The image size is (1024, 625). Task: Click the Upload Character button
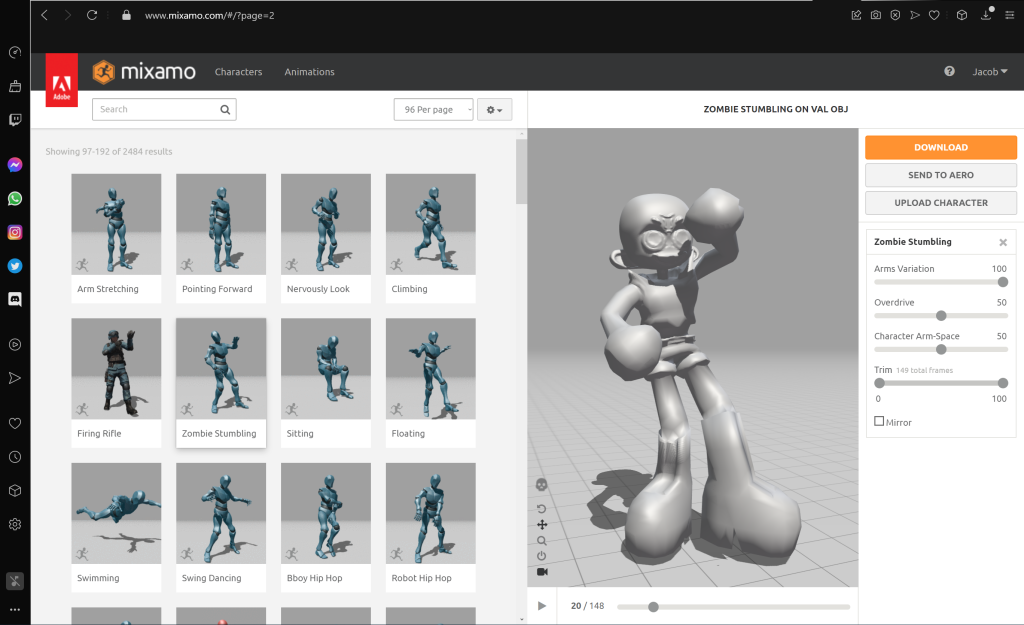tap(940, 203)
